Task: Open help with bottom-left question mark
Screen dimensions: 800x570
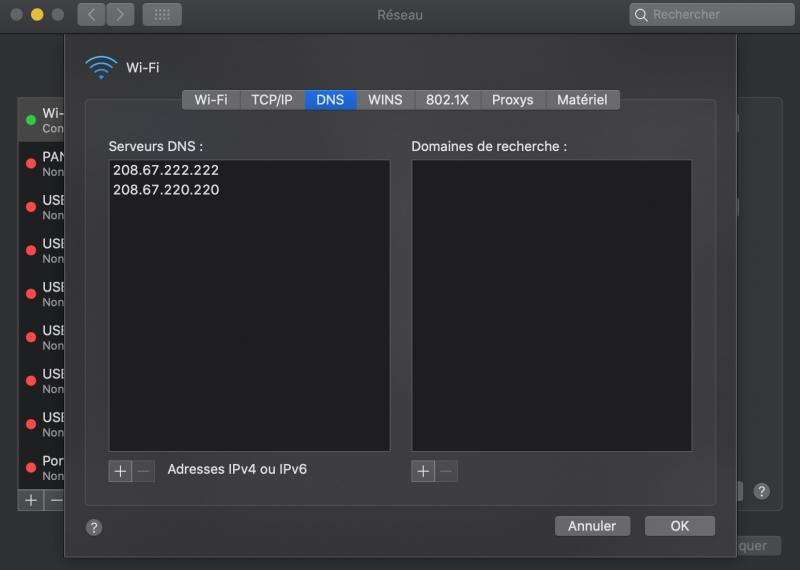Action: [94, 527]
